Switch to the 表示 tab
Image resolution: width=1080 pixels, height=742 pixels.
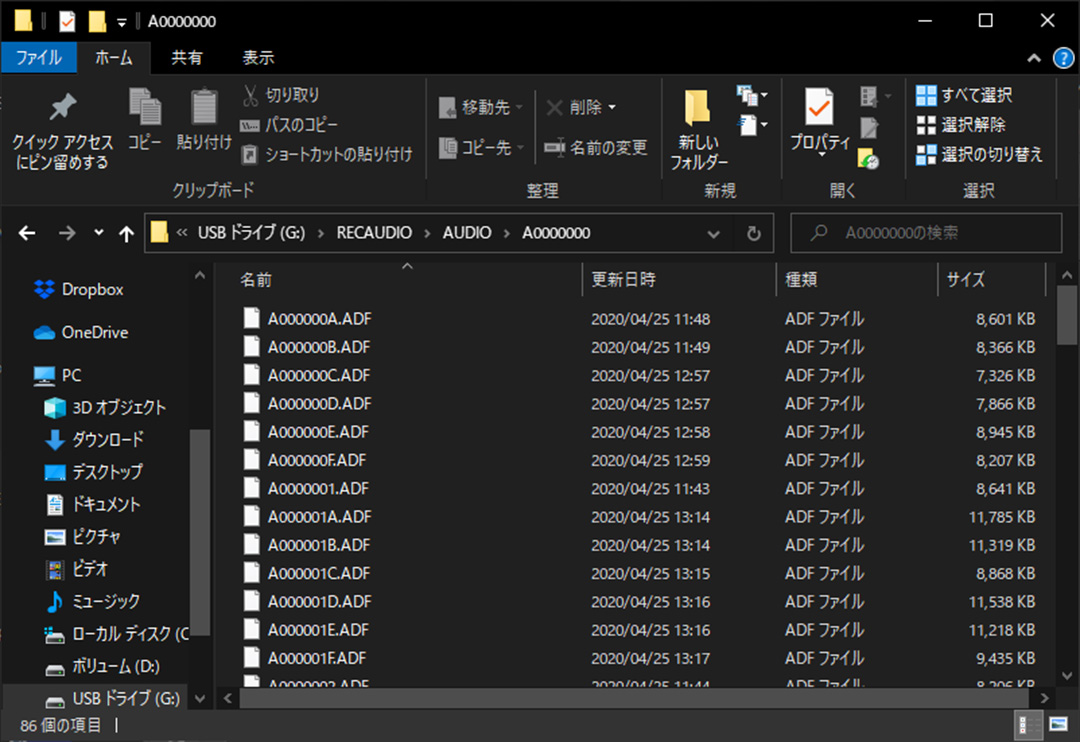[x=258, y=57]
